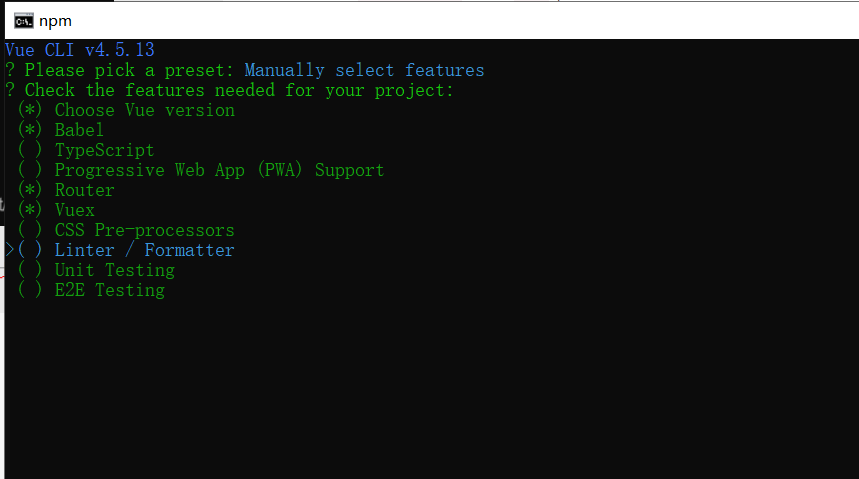The width and height of the screenshot is (859, 479).
Task: Click the highlighted 'Linter / Formatter' label
Action: pos(145,250)
